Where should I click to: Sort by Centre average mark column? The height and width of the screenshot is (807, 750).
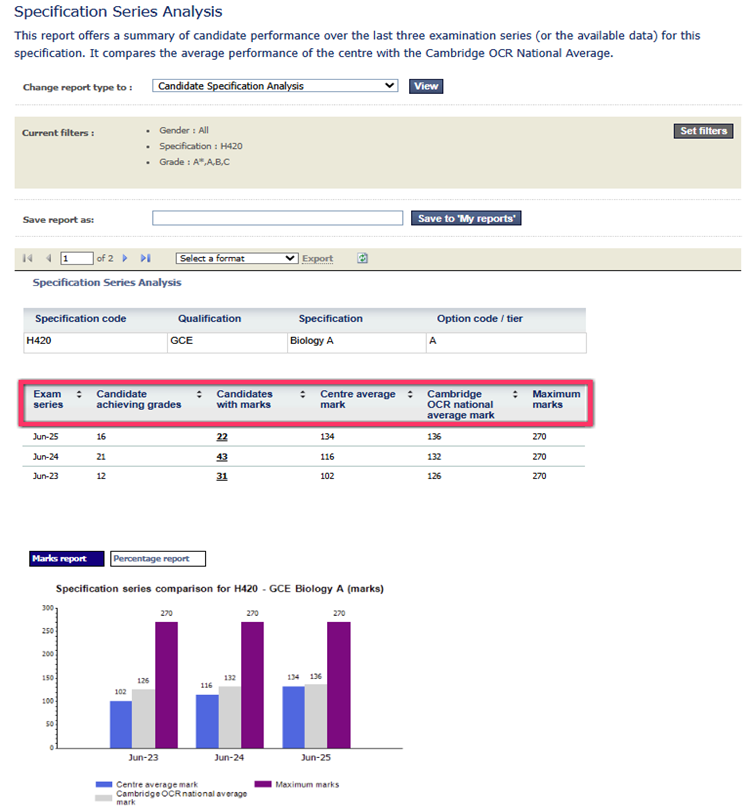pos(410,394)
